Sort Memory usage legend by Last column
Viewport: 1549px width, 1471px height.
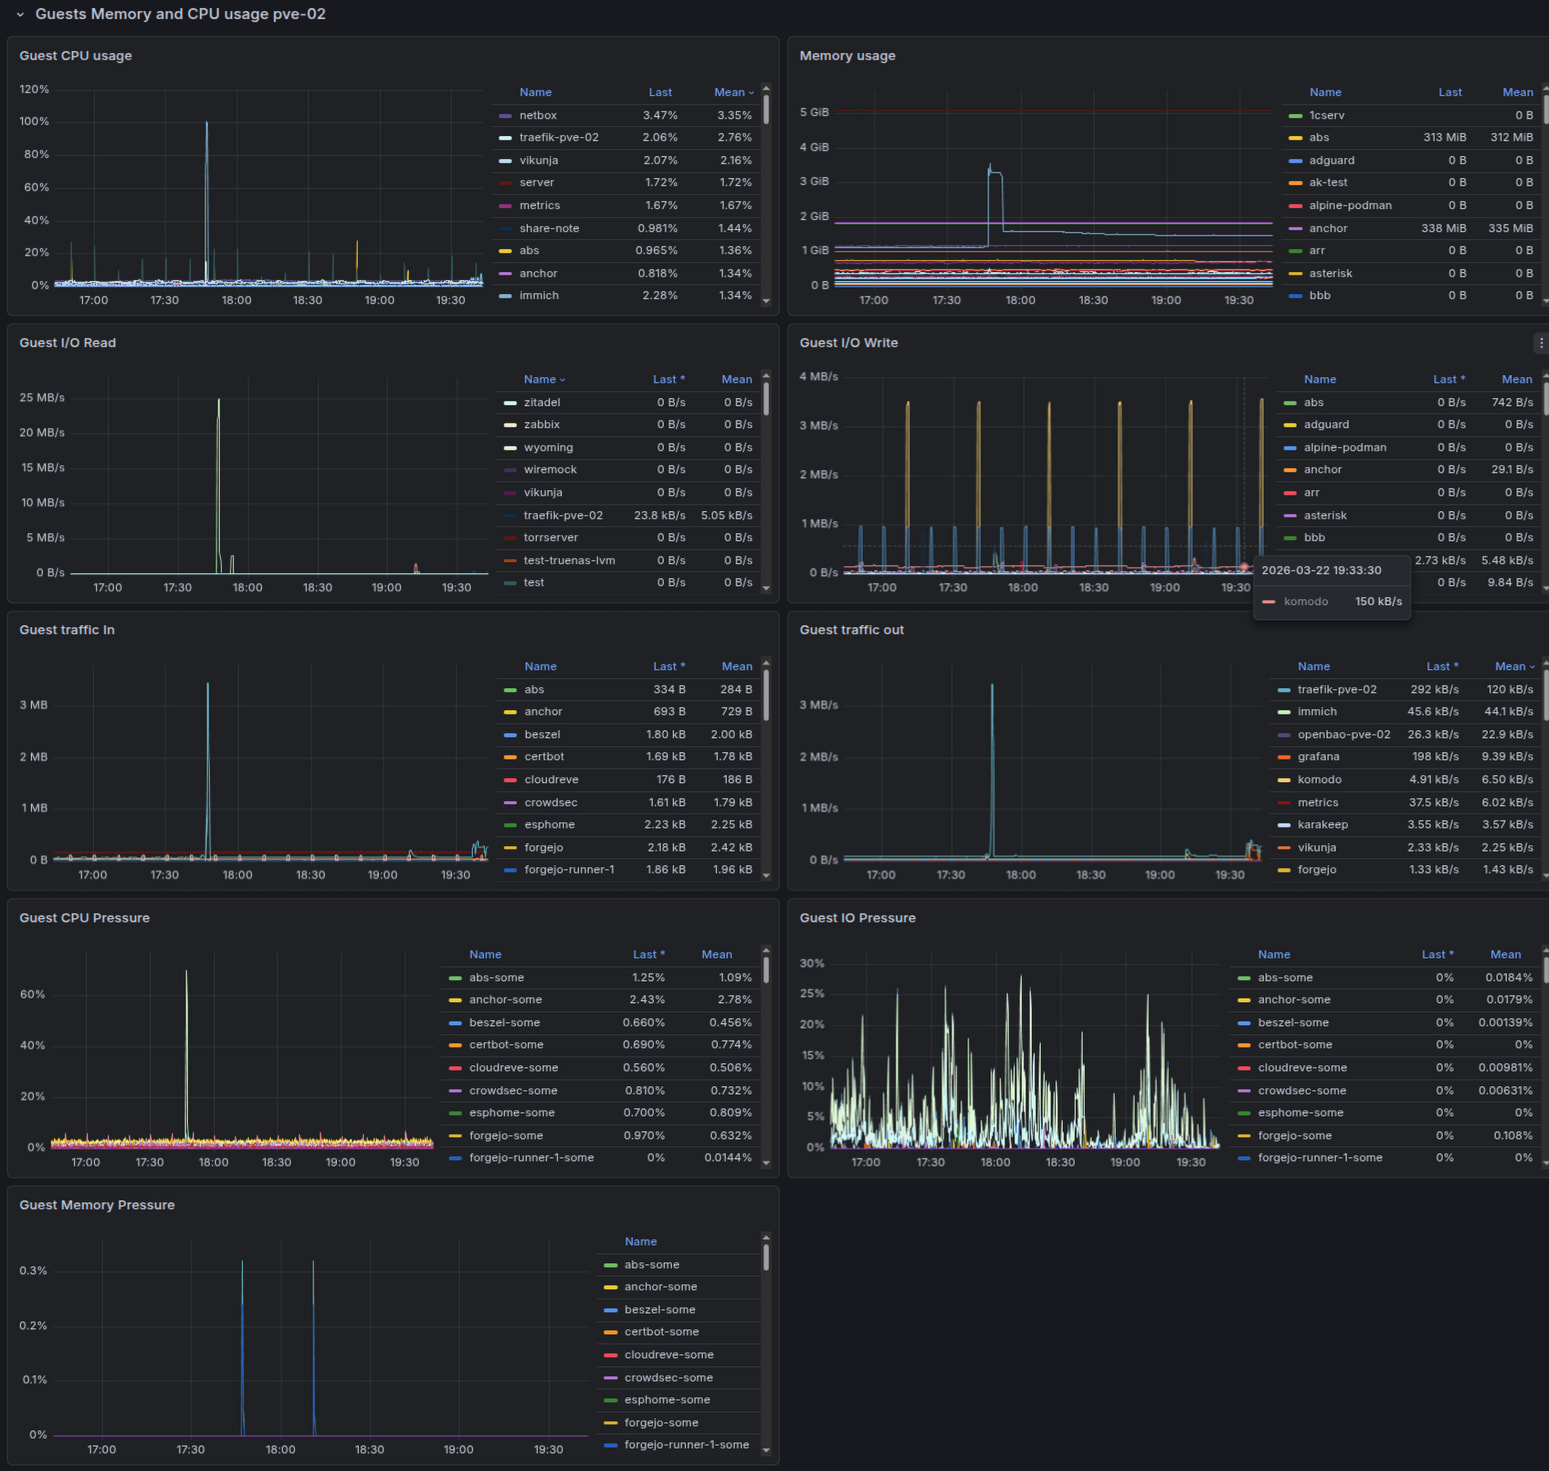tap(1449, 92)
